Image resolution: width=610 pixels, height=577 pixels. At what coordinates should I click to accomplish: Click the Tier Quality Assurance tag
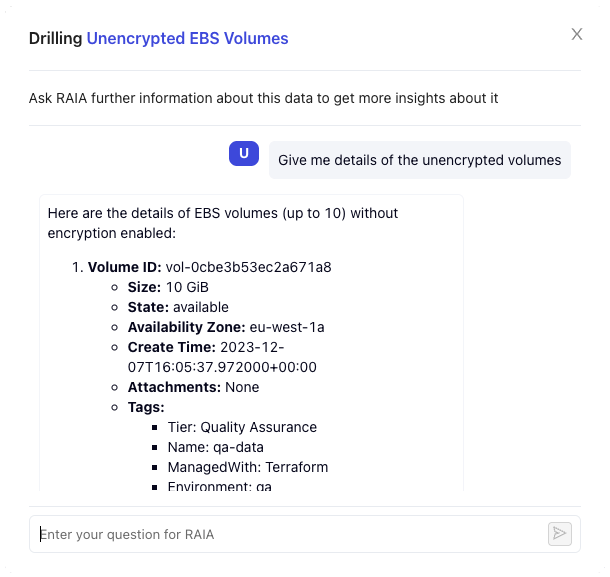pos(242,427)
